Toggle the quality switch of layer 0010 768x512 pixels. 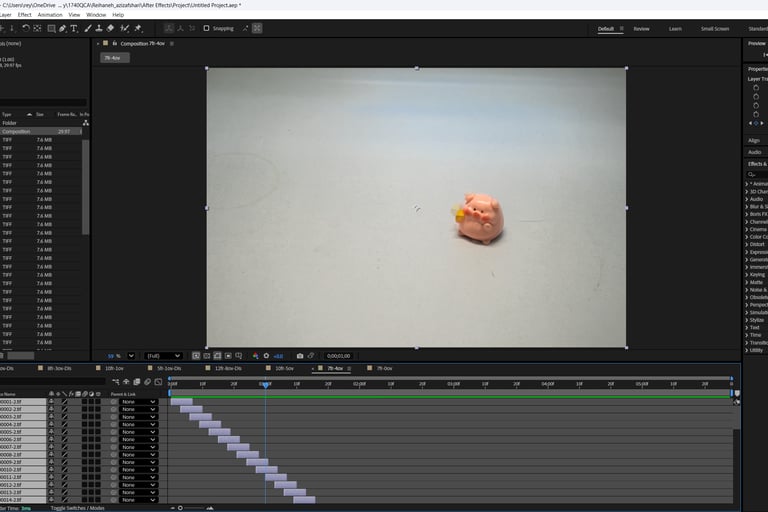pyautogui.click(x=64, y=470)
